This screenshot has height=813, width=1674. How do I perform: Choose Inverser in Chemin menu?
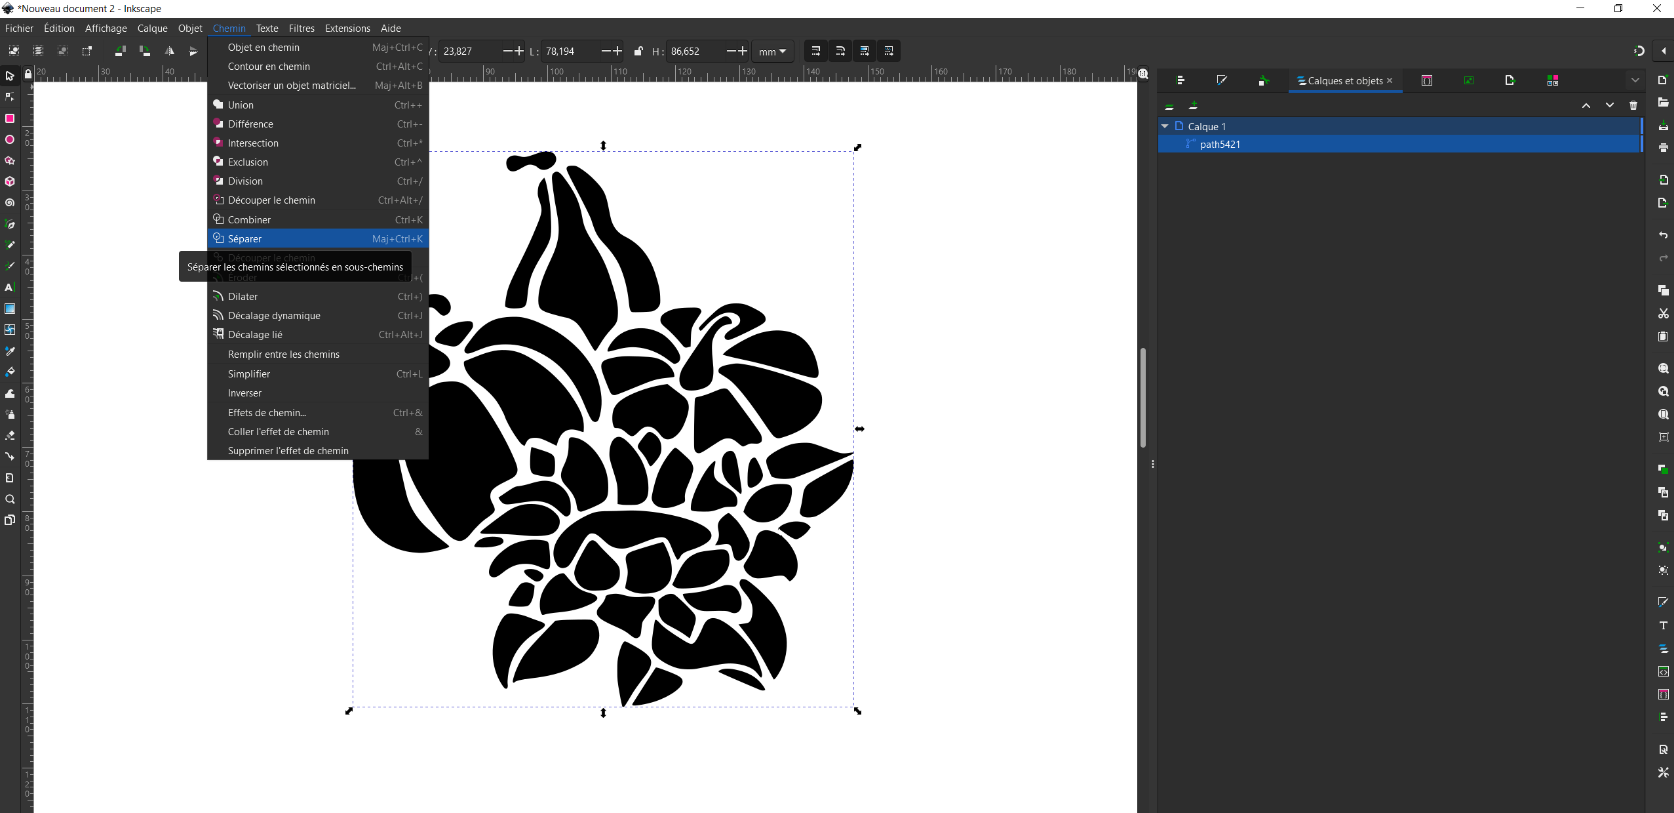pyautogui.click(x=318, y=393)
